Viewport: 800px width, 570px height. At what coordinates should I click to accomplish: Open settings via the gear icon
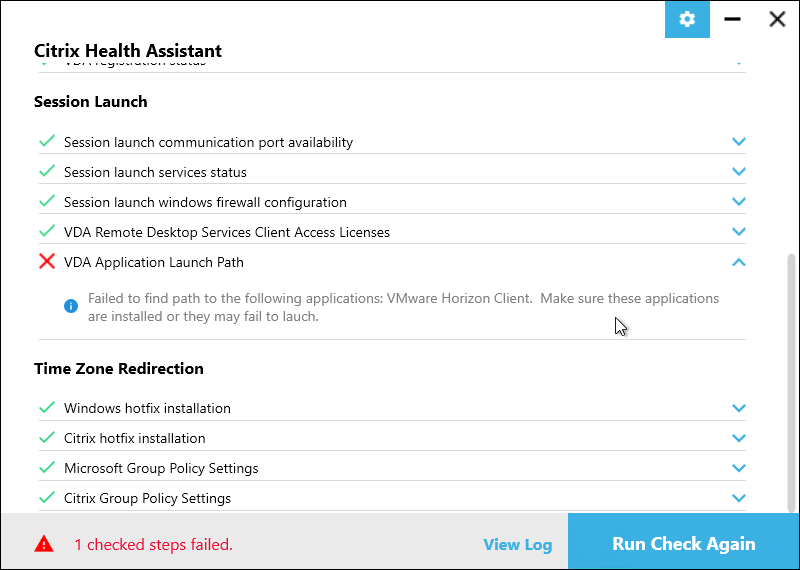687,19
